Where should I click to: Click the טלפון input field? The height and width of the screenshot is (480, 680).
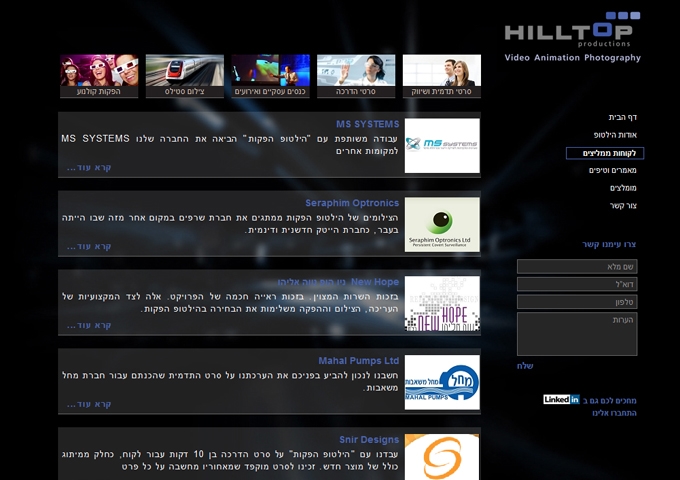click(x=577, y=302)
